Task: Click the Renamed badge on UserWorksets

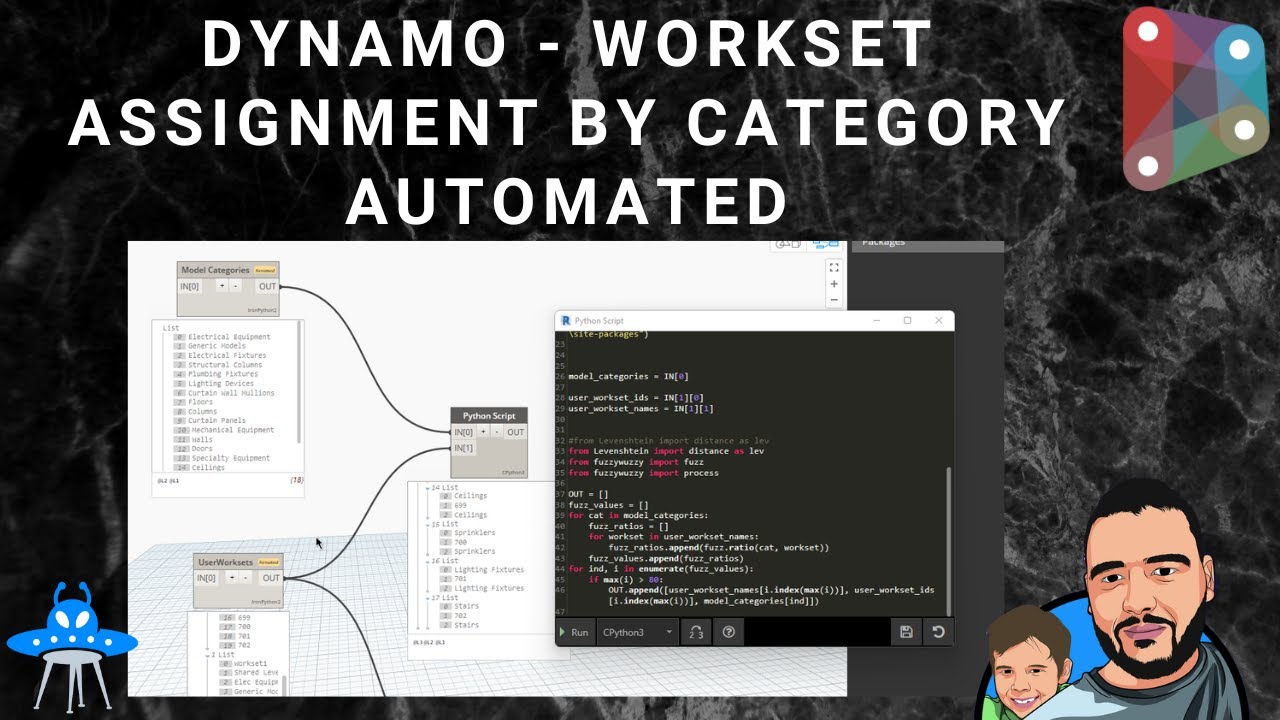Action: 268,562
